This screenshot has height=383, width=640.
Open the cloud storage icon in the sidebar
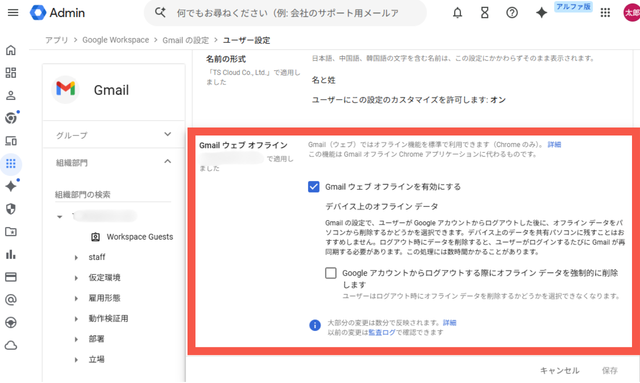tap(11, 345)
